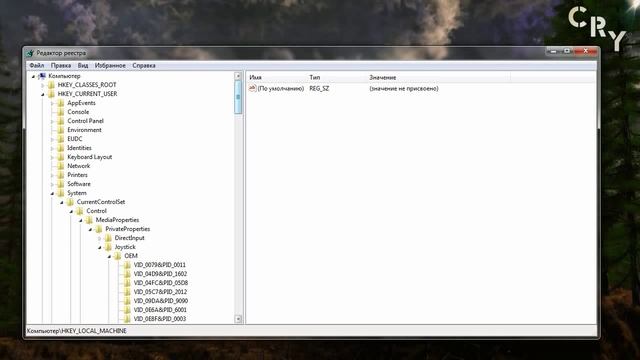Collapse the System tree node

(x=52, y=193)
